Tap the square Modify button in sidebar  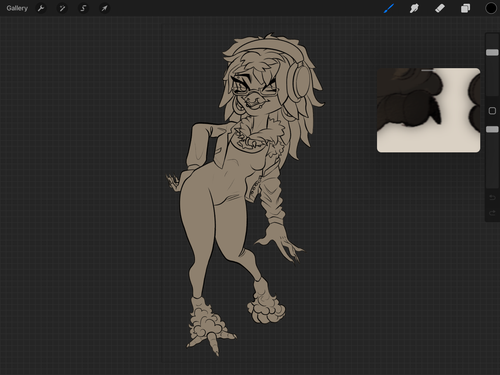click(492, 111)
